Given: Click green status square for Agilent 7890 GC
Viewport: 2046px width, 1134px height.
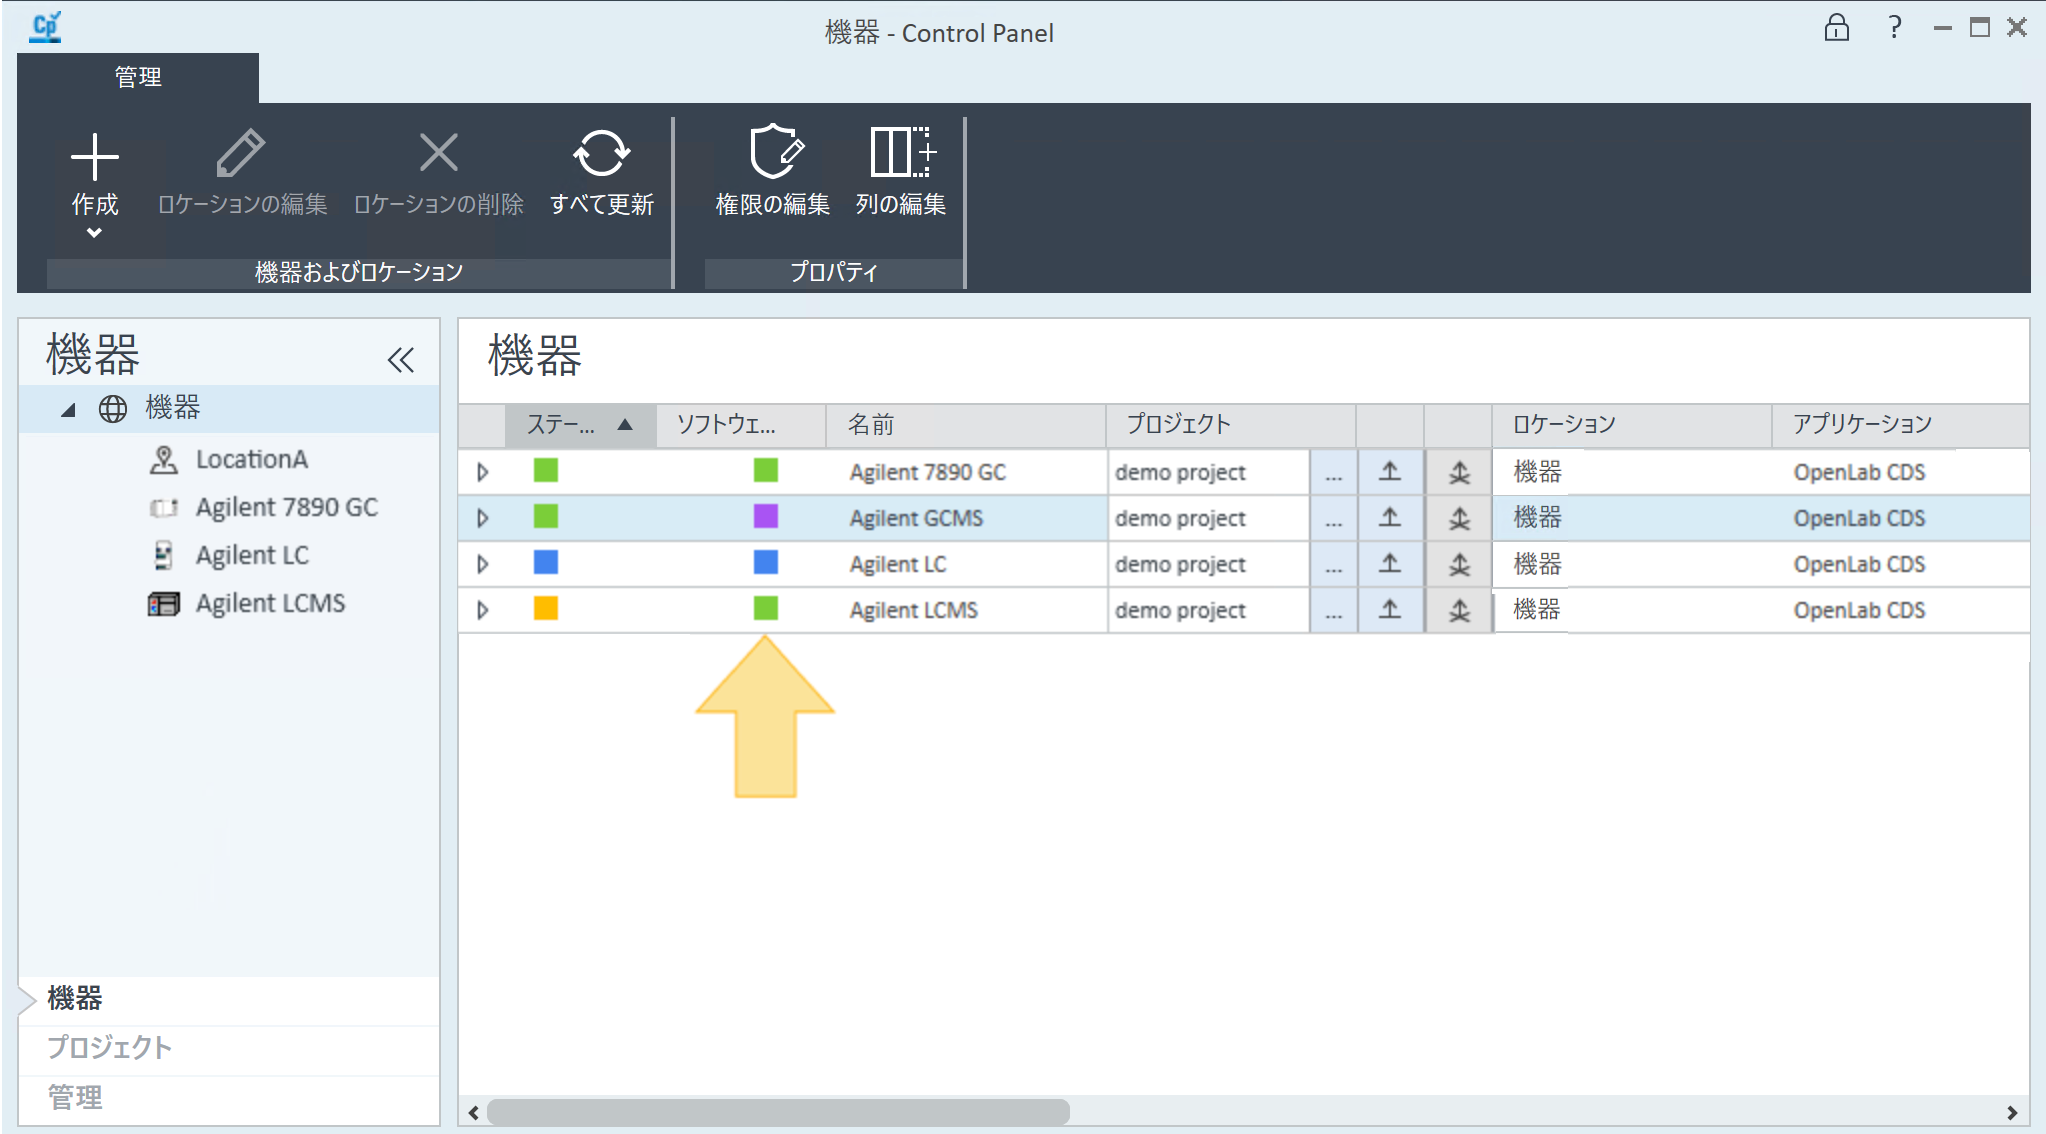Looking at the screenshot, I should [545, 470].
